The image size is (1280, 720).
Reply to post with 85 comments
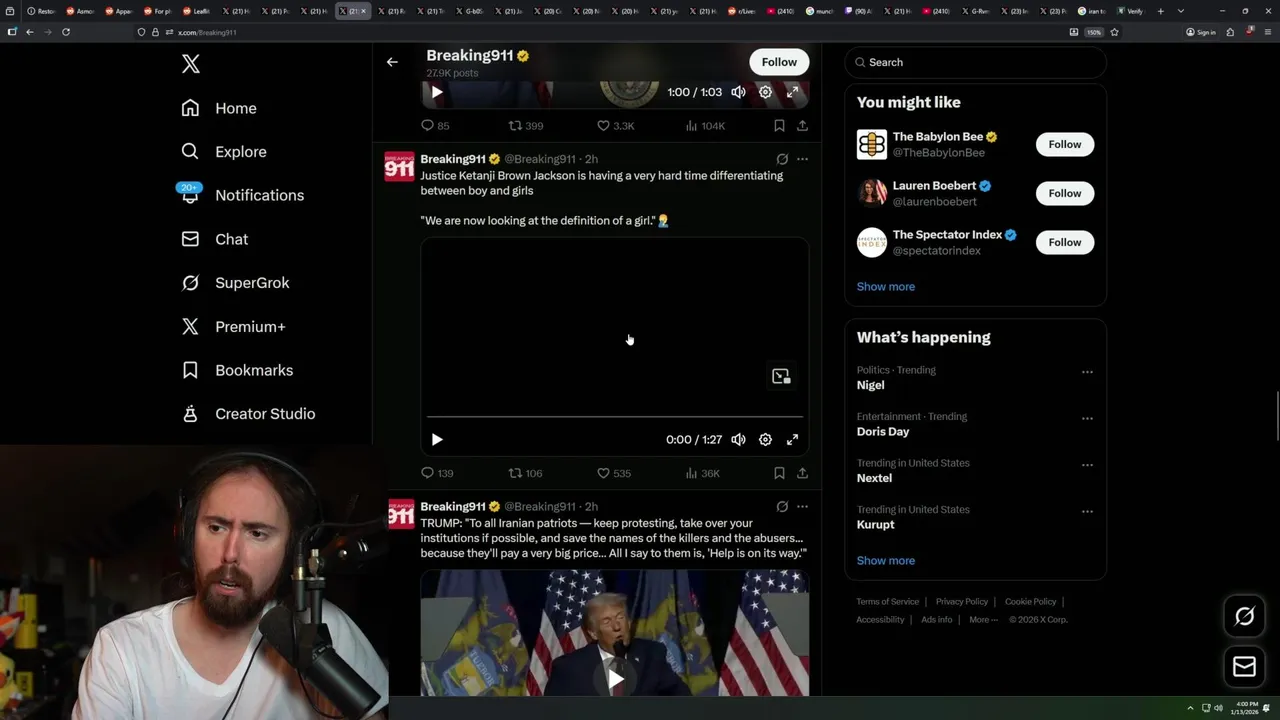(435, 126)
